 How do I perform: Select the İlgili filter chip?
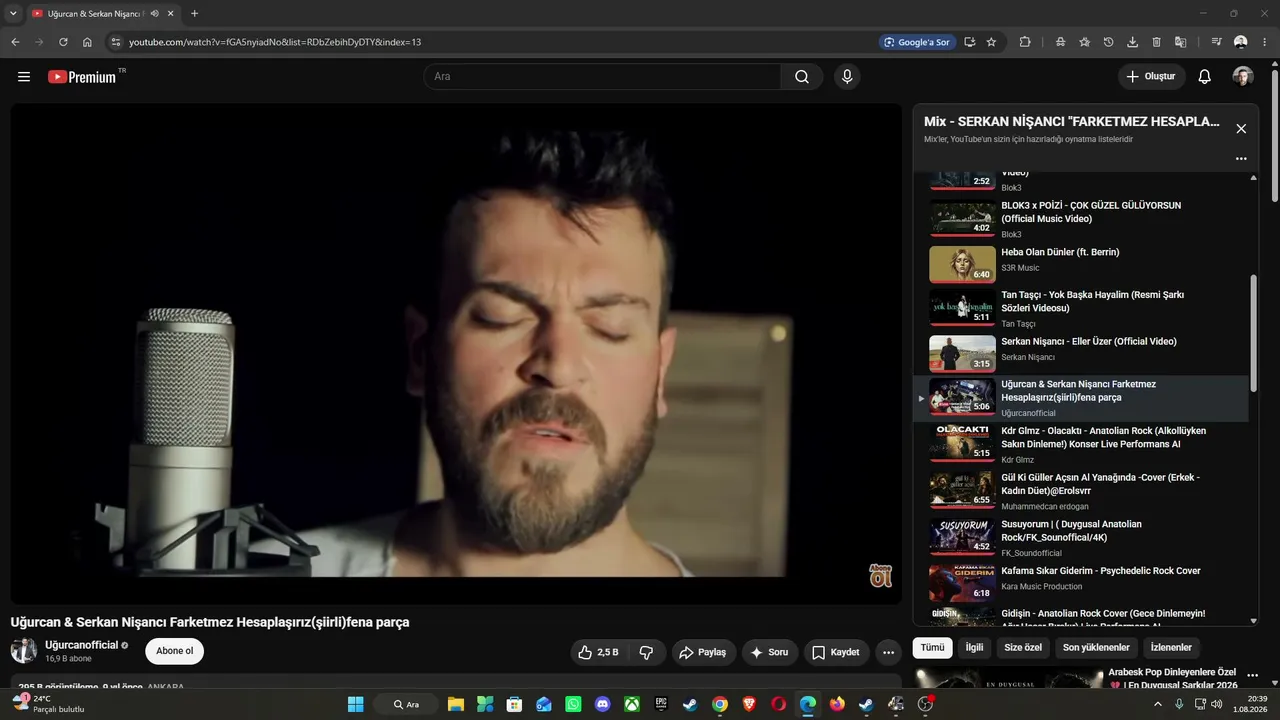[x=974, y=648]
